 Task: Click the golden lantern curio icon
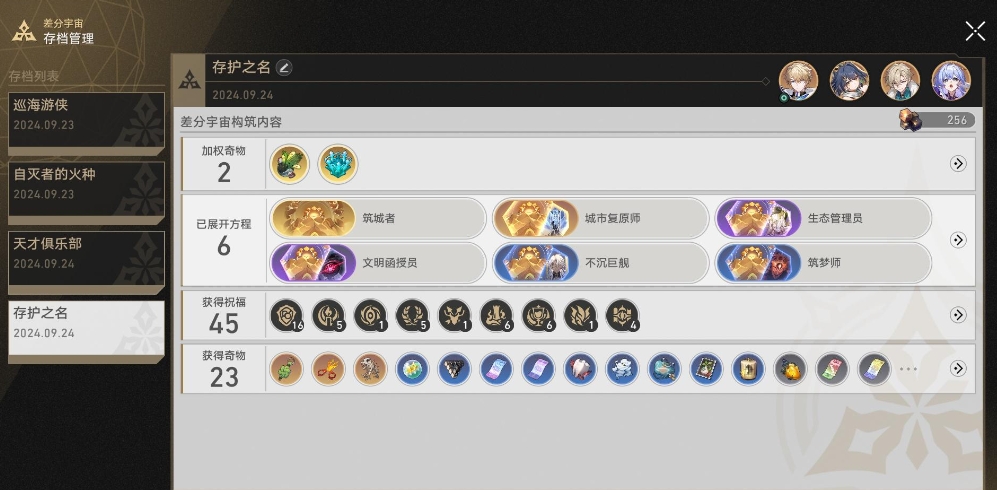tap(748, 369)
